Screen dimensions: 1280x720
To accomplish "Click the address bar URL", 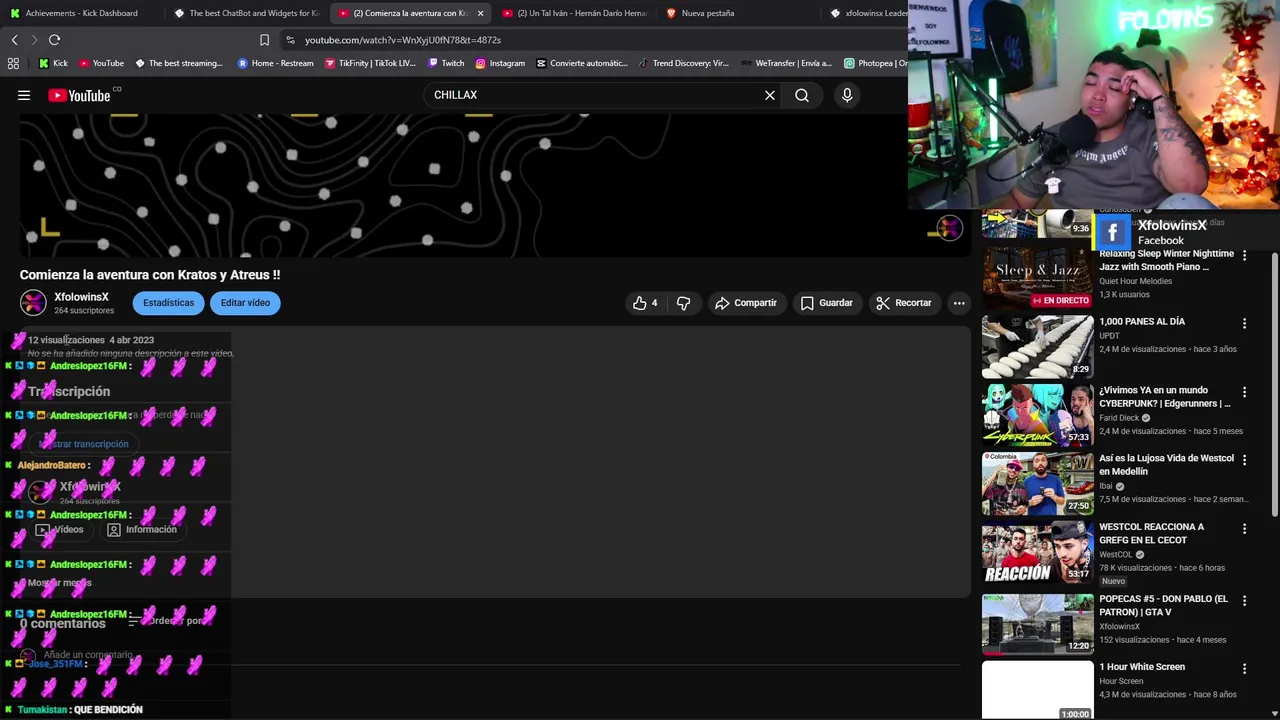I will (x=402, y=40).
